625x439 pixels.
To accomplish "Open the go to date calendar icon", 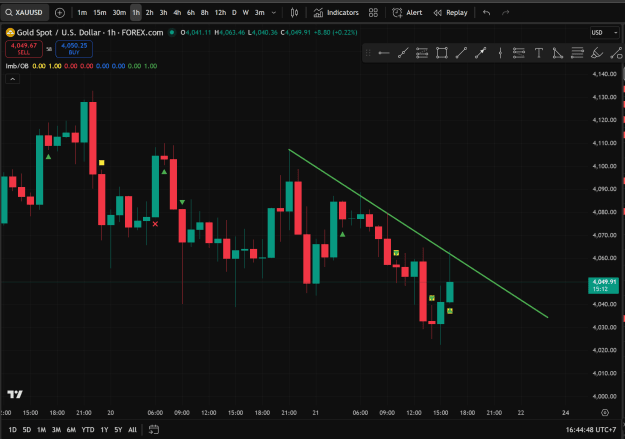I will [153, 429].
